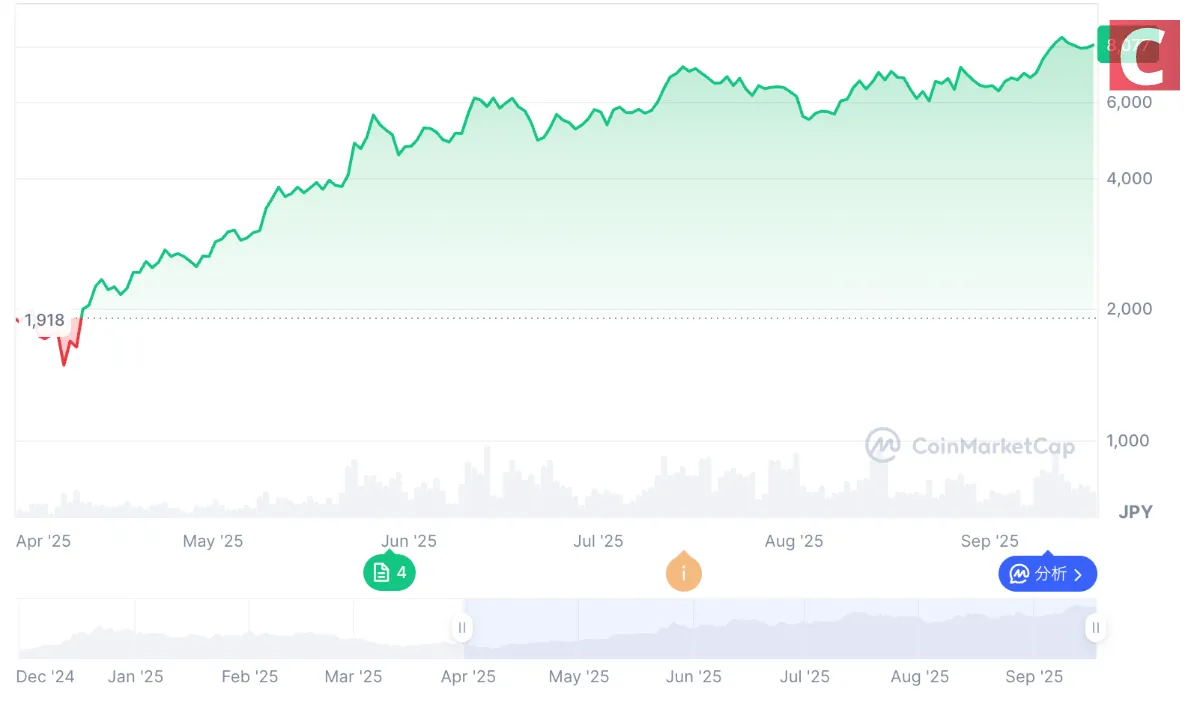This screenshot has width=1200, height=704.
Task: Click the orange i event marker
Action: 683,573
